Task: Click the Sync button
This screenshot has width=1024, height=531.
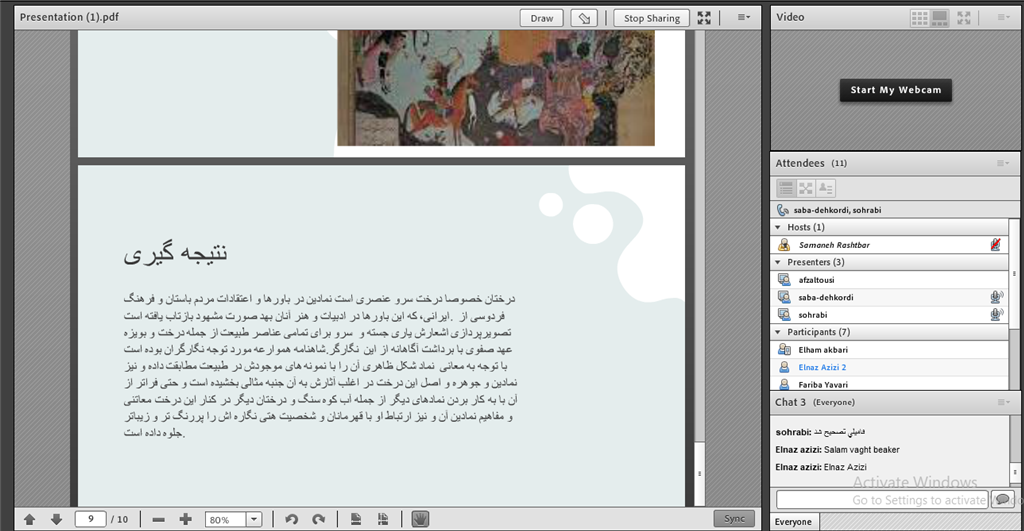Action: pyautogui.click(x=734, y=519)
